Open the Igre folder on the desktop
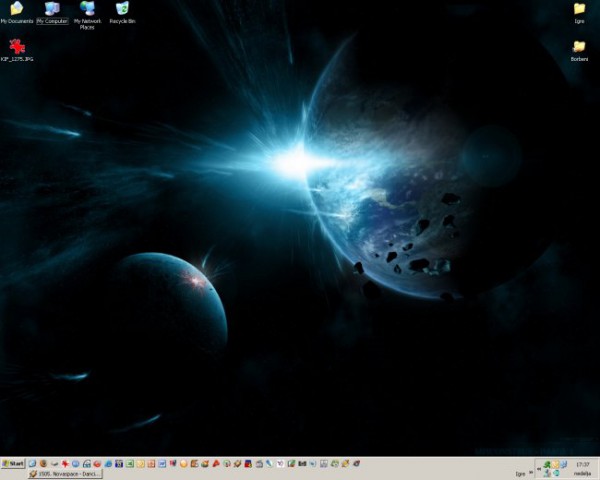The image size is (600, 480). point(579,13)
